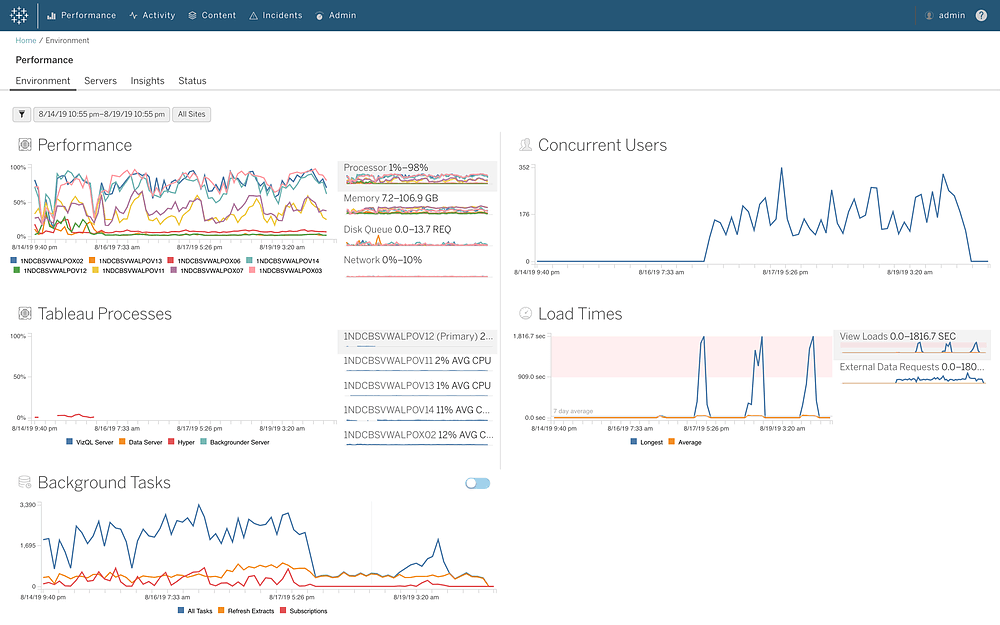Select the View Loads sparkline

tap(913, 344)
